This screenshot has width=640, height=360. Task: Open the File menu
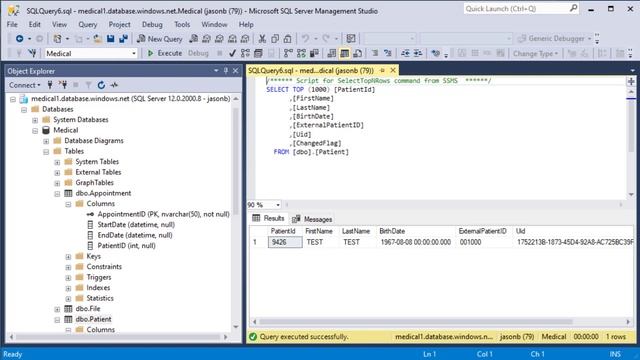[12, 24]
